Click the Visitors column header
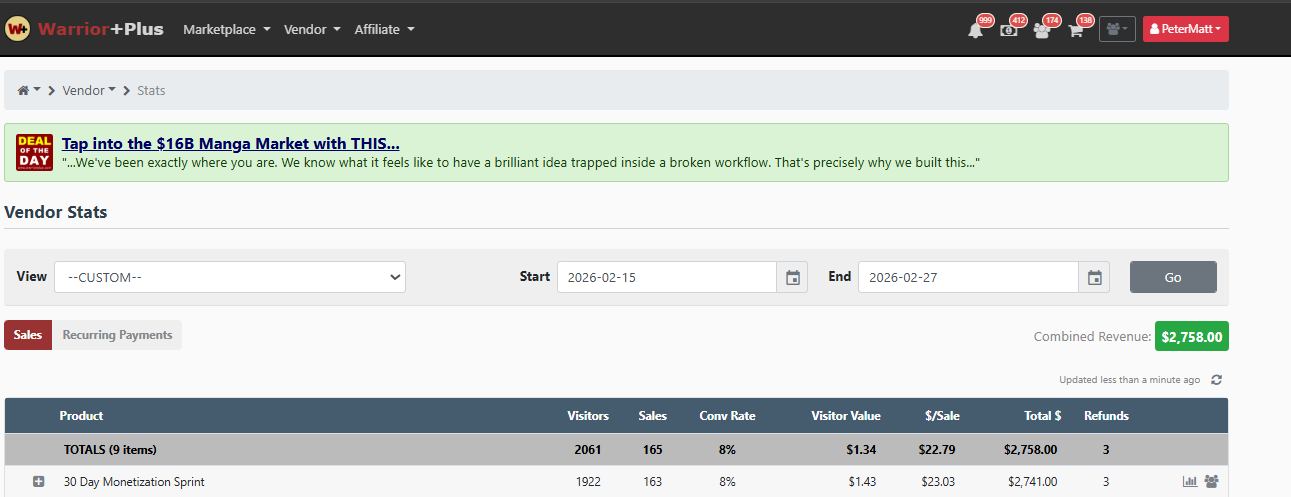 click(x=588, y=416)
